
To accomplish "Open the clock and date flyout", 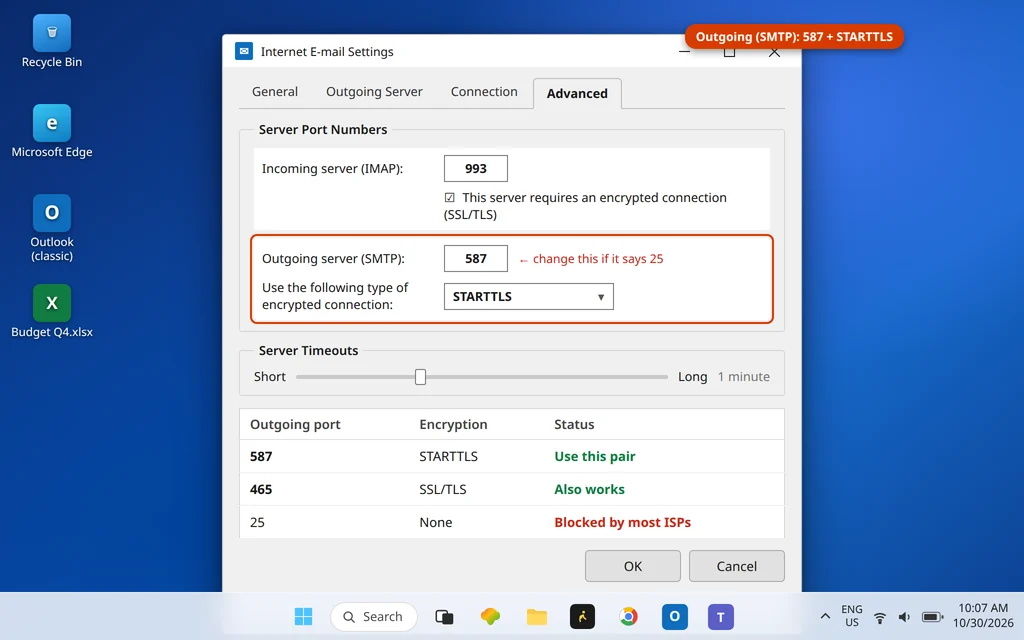I will (983, 616).
